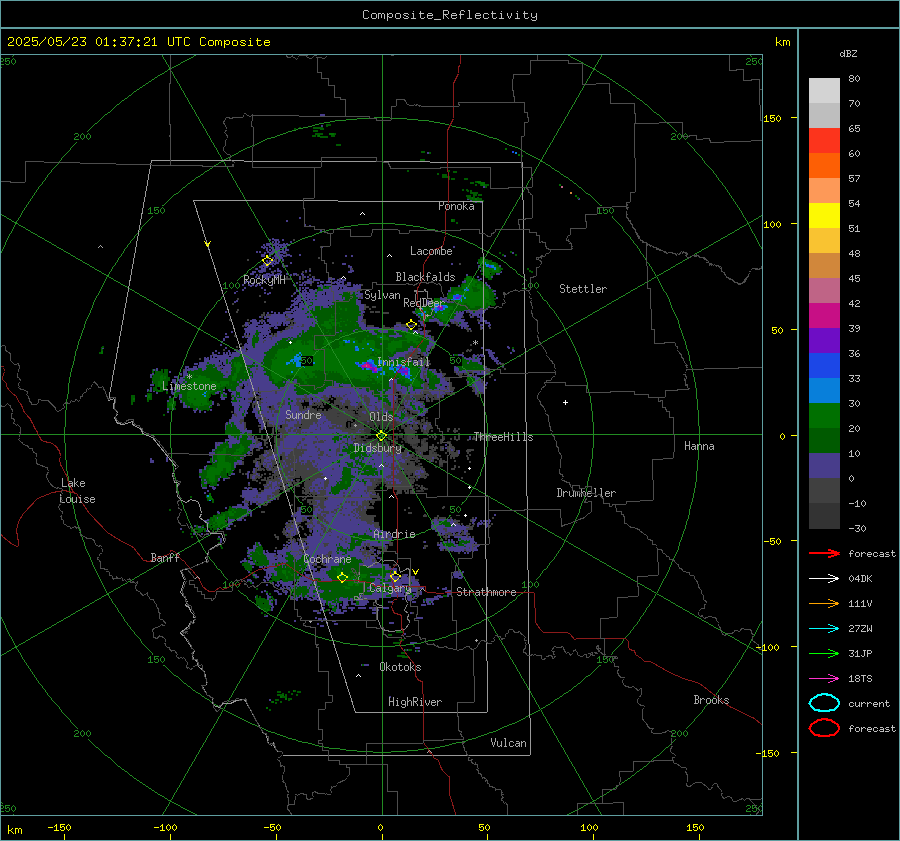Screen dimensions: 900x841
Task: Click the Strathmore label
Action: (x=486, y=592)
